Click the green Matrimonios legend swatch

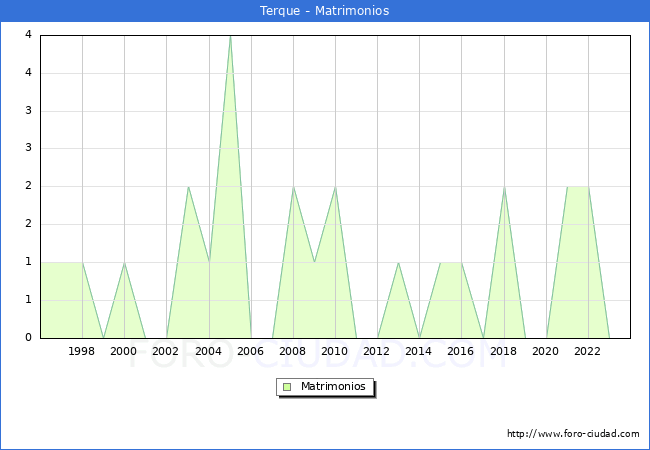[287, 387]
